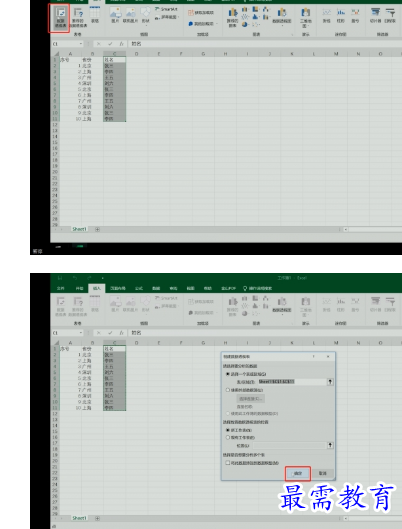
Task: Tick the 'Add this data to Data Model' checkbox
Action: tap(228, 463)
